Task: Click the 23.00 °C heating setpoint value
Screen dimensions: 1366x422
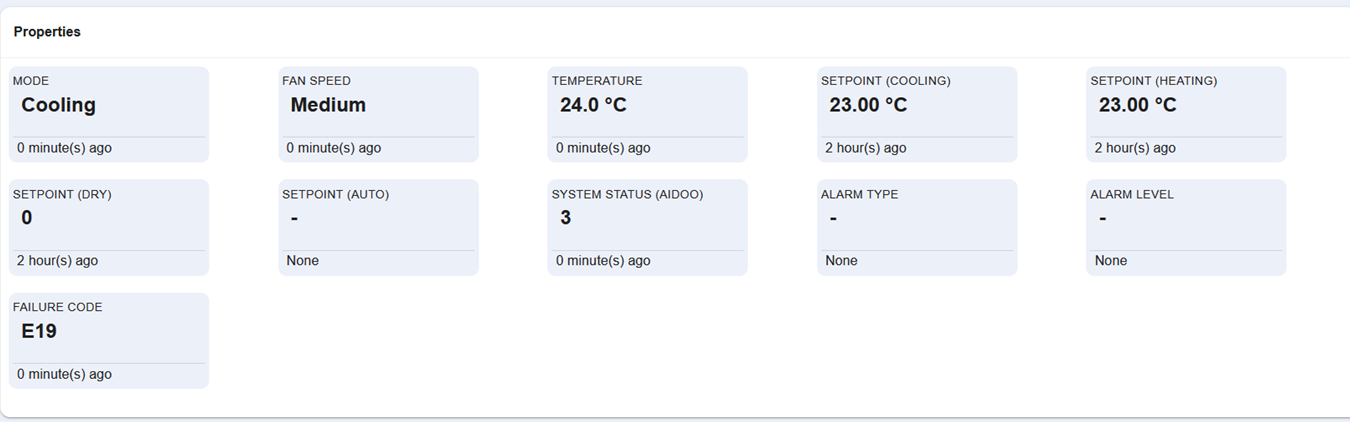Action: pos(1138,105)
